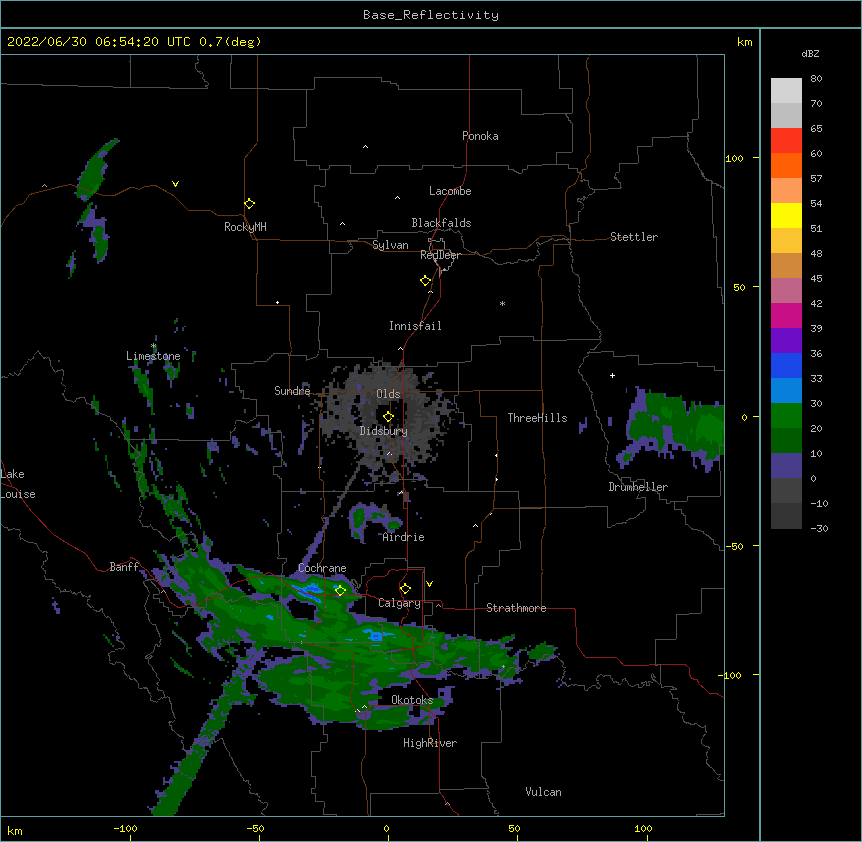Click the RockyMH town label

[245, 227]
